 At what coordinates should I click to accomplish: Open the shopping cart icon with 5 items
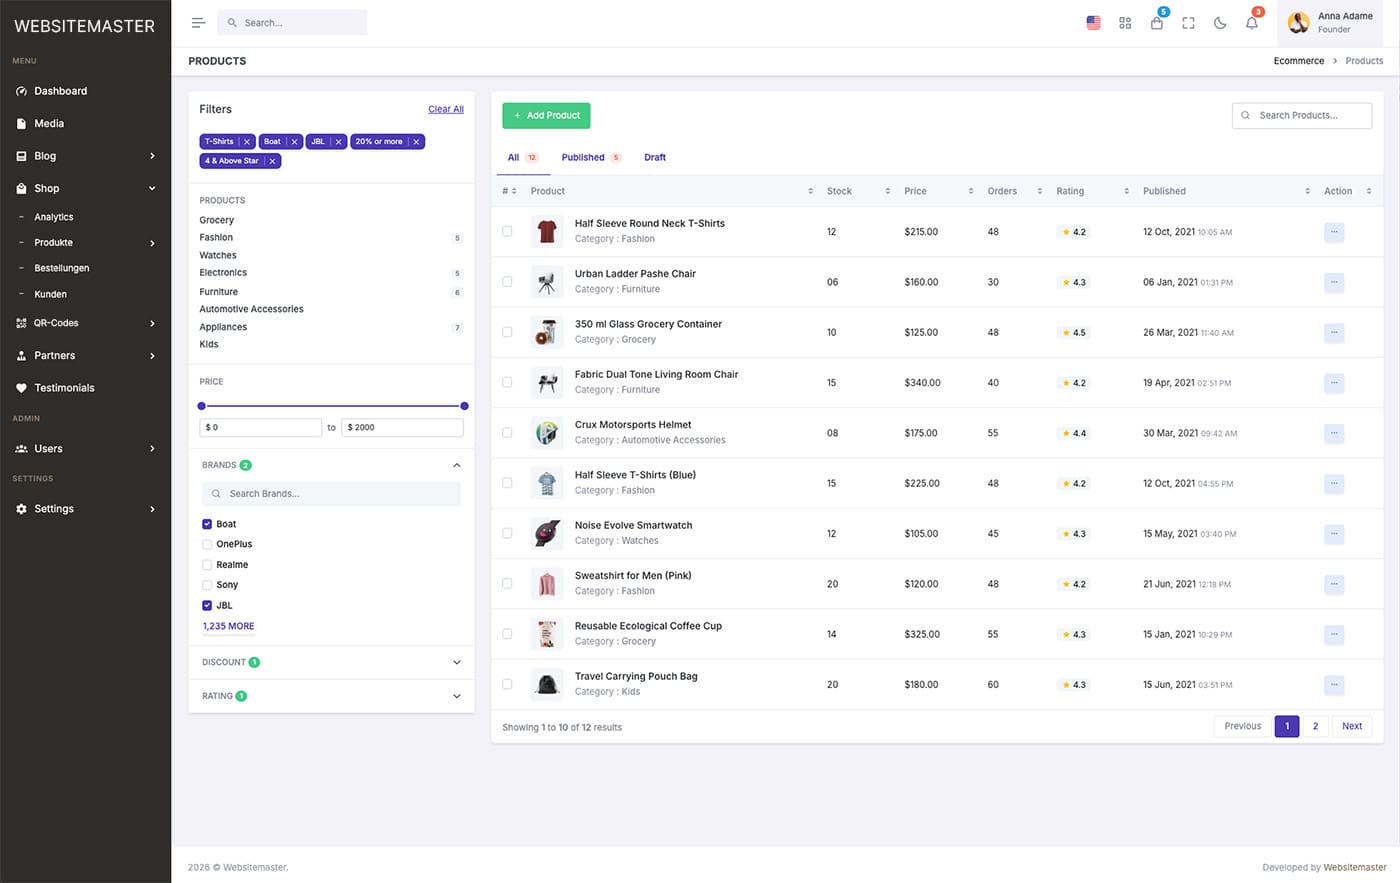(1157, 22)
